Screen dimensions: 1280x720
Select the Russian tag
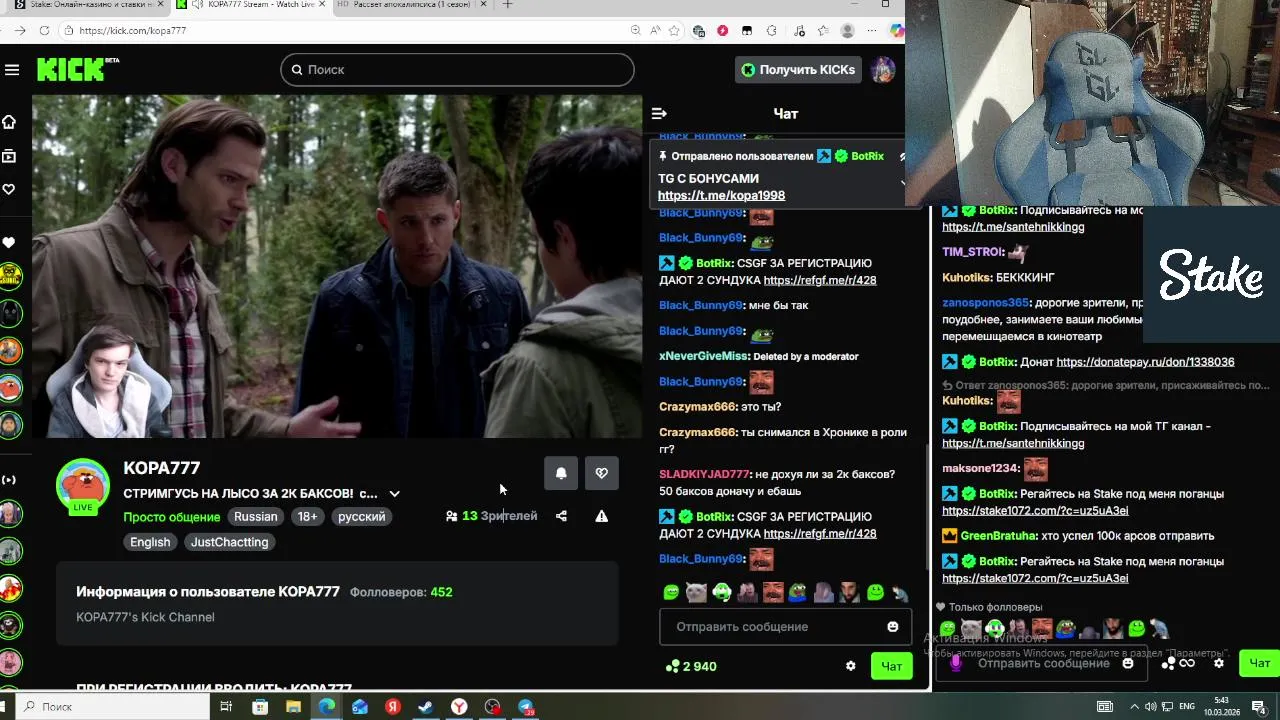(x=256, y=517)
